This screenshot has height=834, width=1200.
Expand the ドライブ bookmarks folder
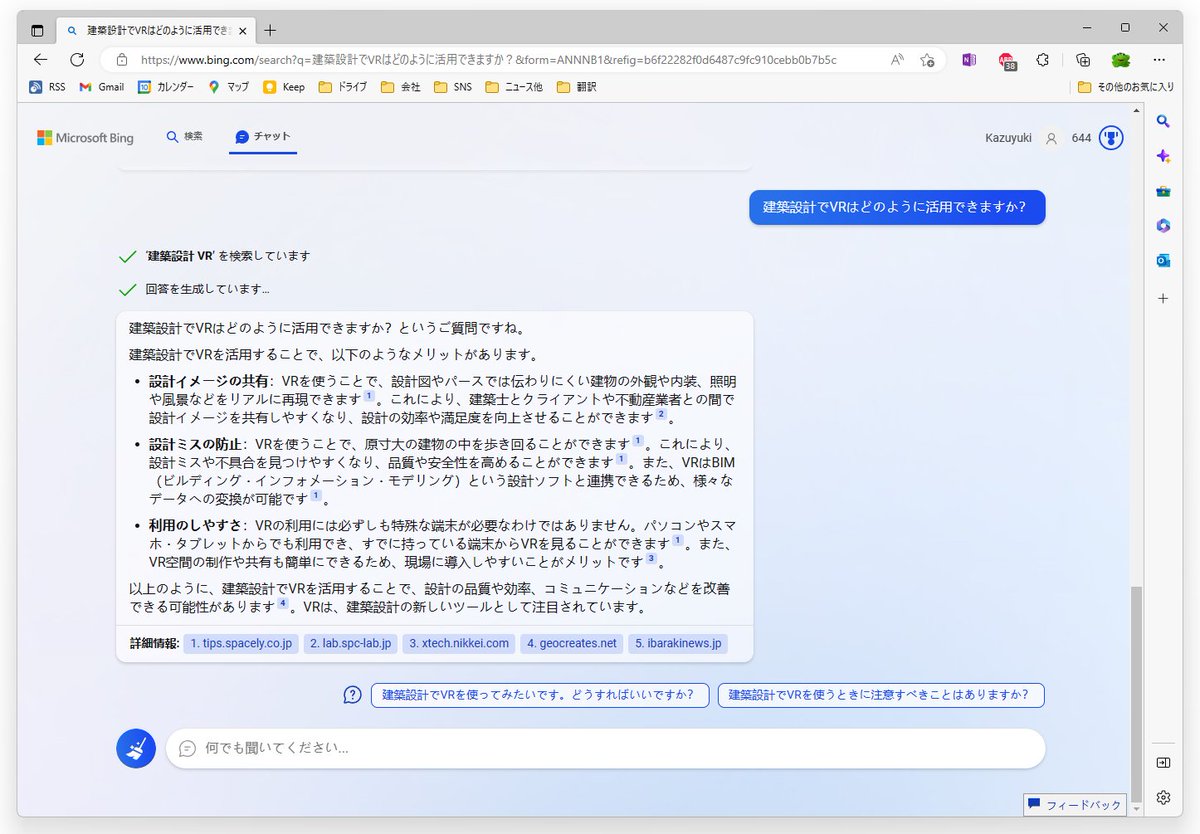343,87
